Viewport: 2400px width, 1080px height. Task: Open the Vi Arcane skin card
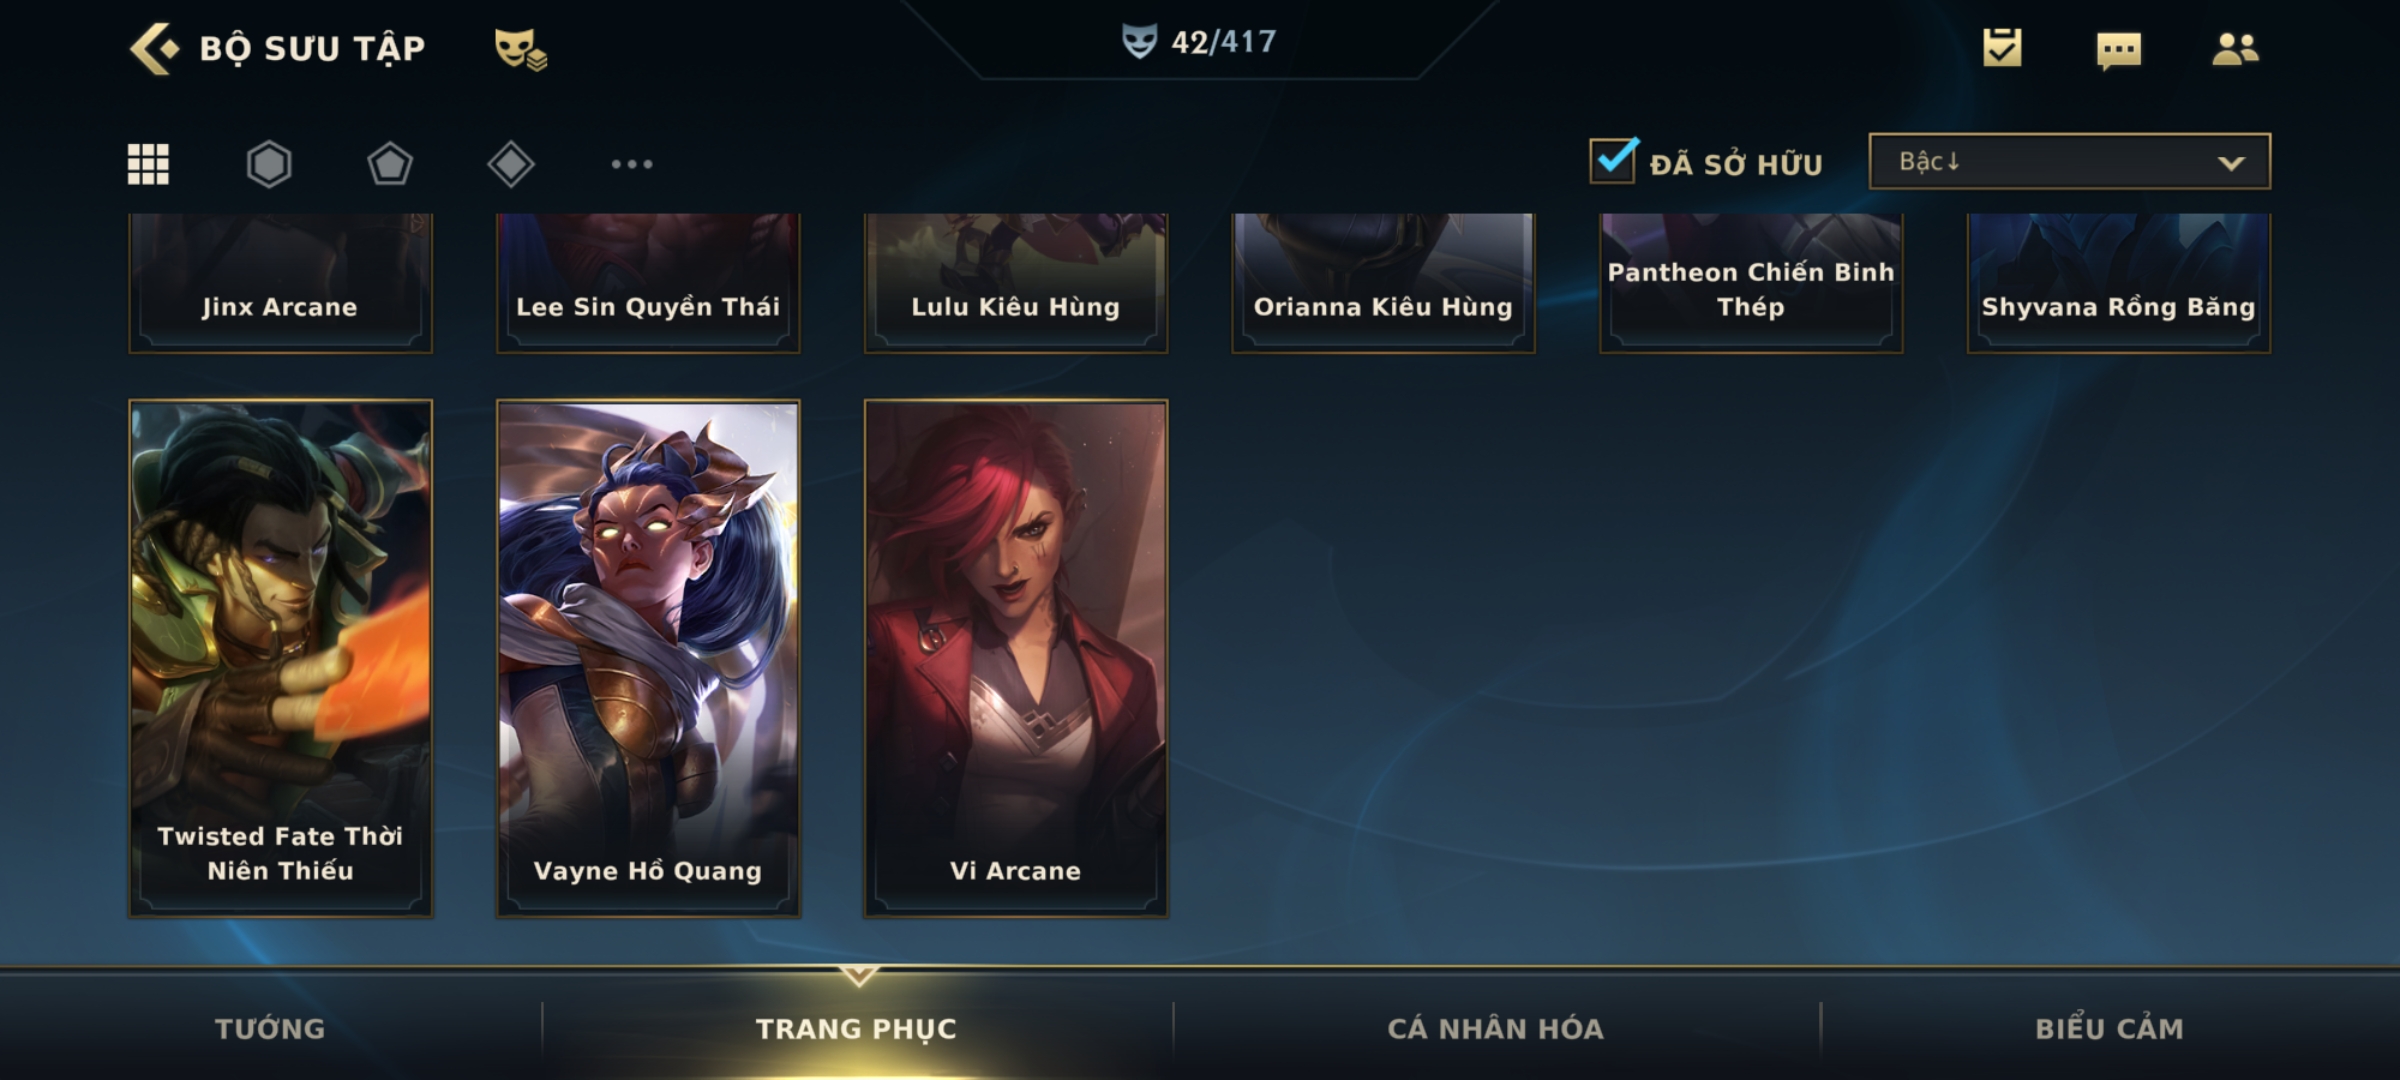tap(1016, 658)
